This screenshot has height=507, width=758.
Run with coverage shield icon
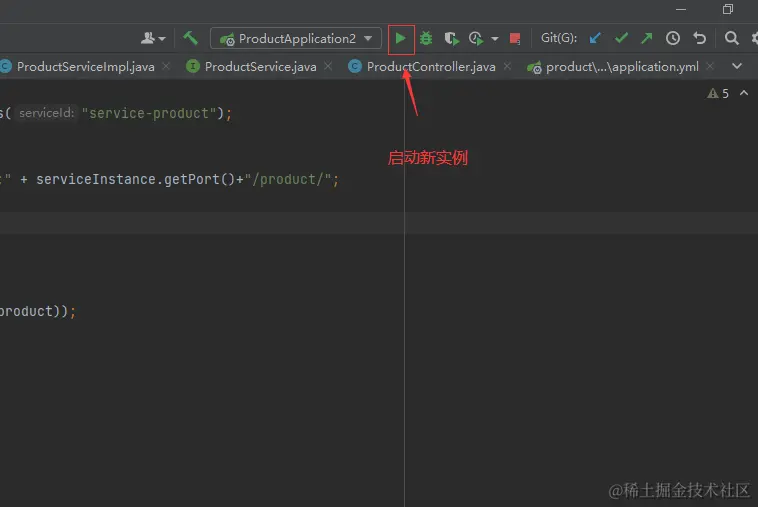tap(452, 39)
